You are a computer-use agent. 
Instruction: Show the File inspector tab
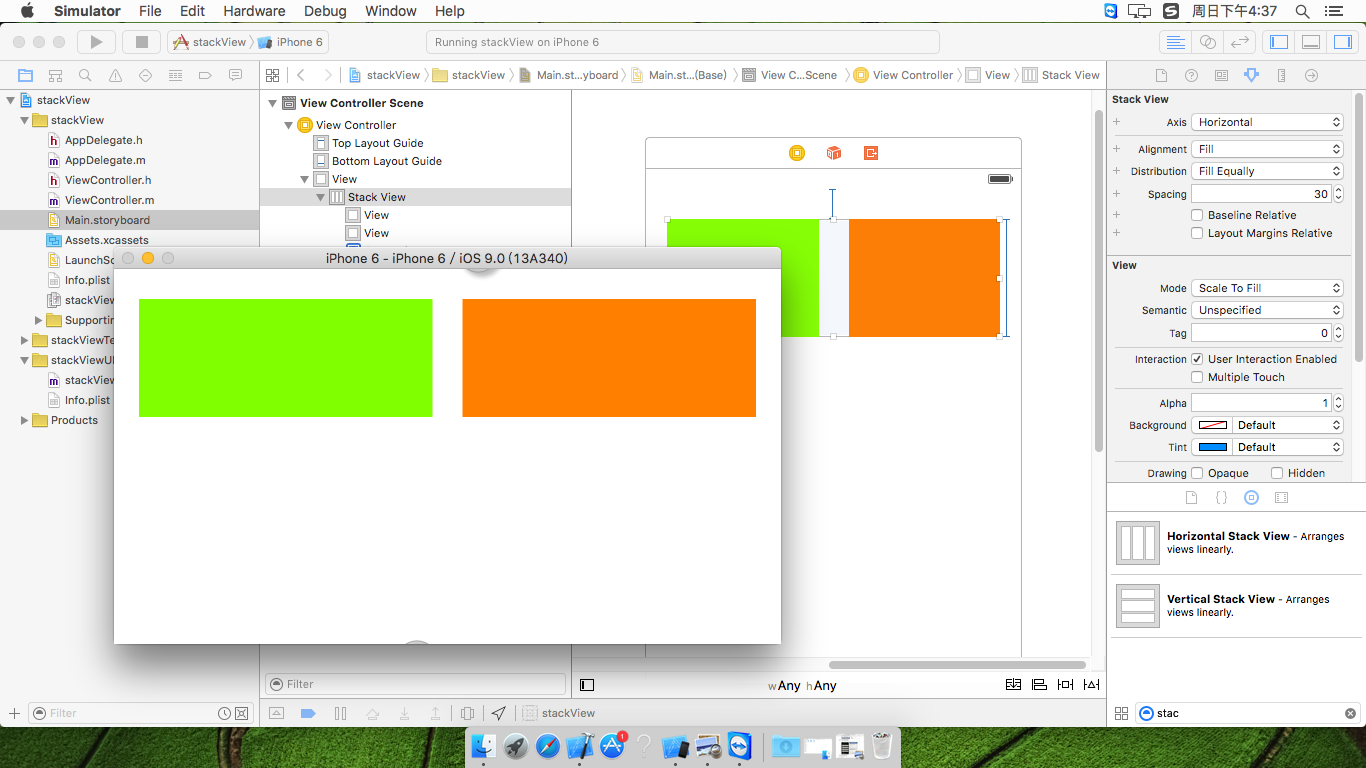click(1161, 75)
